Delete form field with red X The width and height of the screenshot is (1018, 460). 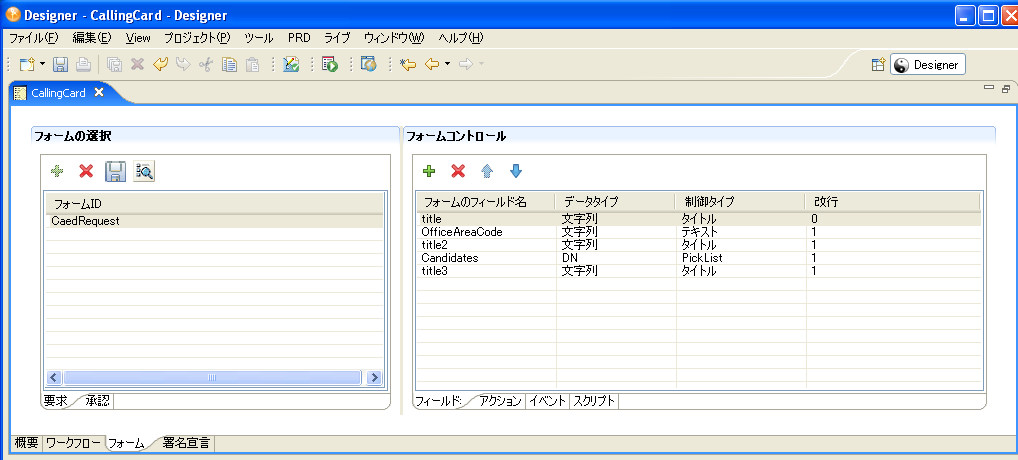click(458, 171)
